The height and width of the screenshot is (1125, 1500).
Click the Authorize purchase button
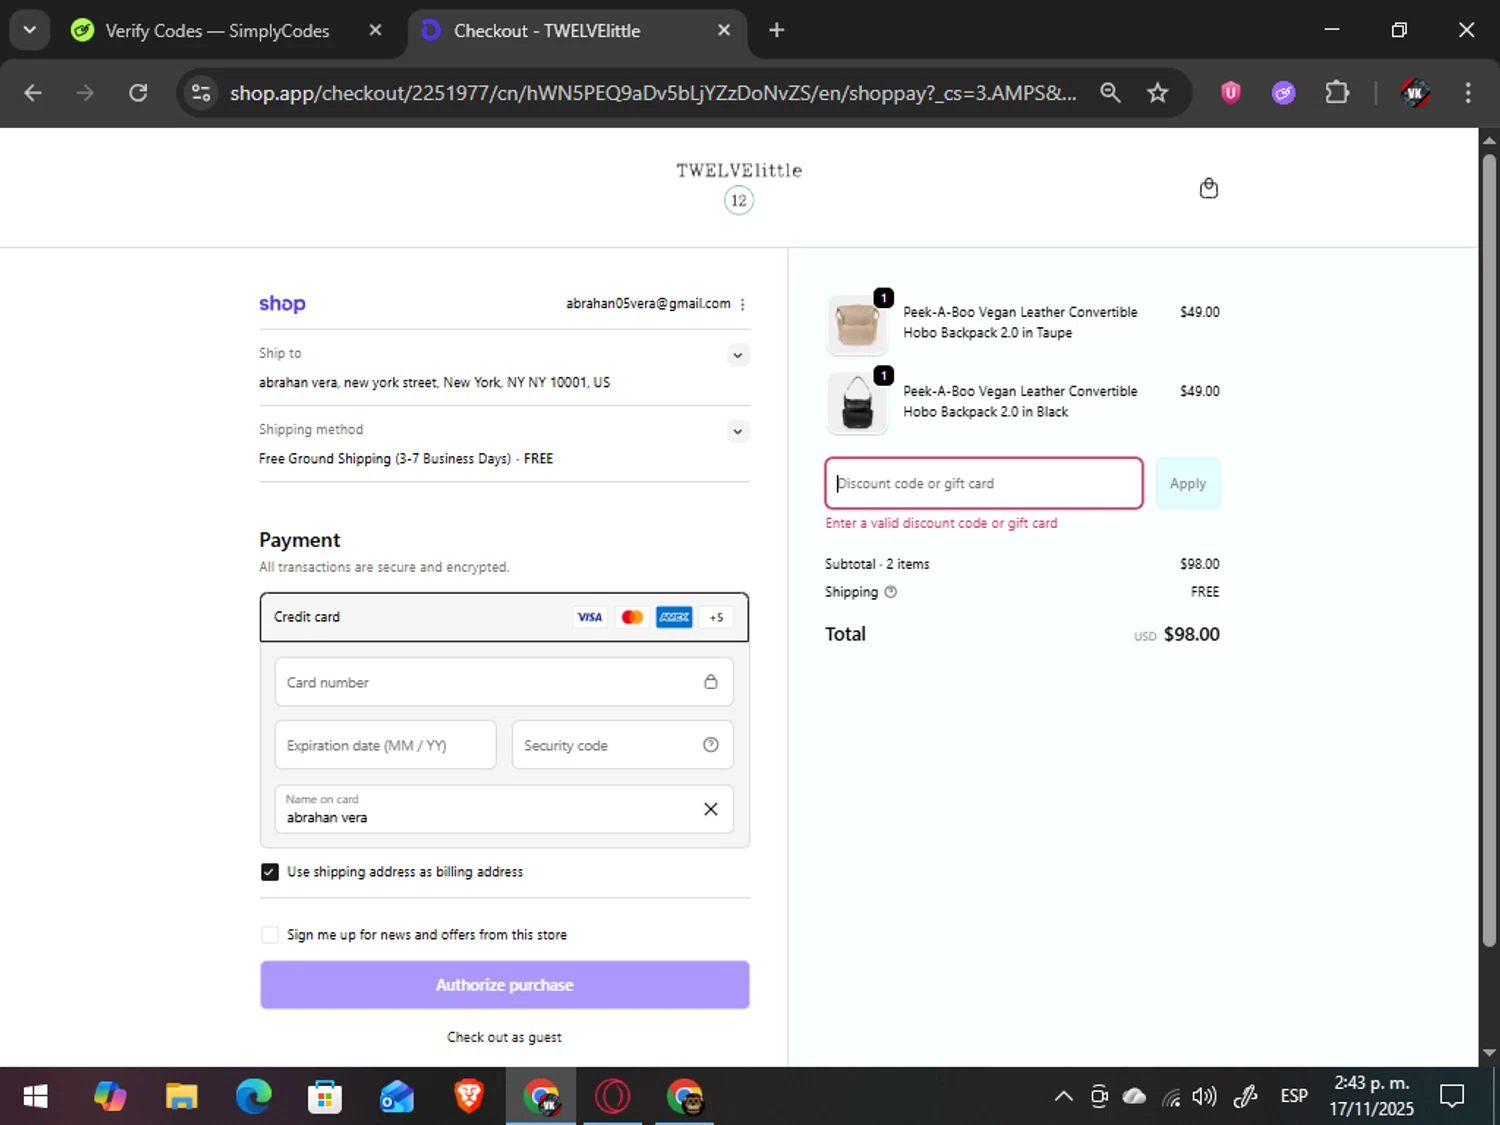click(504, 985)
